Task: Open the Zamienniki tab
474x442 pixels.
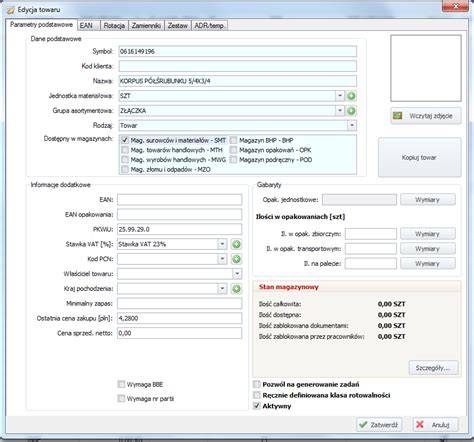Action: point(146,25)
